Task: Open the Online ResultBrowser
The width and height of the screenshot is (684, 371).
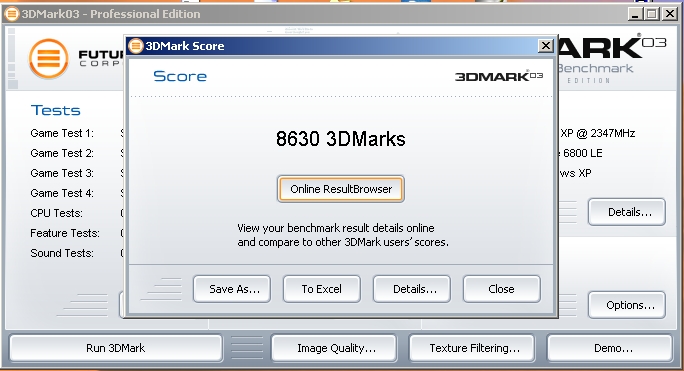Action: (341, 189)
